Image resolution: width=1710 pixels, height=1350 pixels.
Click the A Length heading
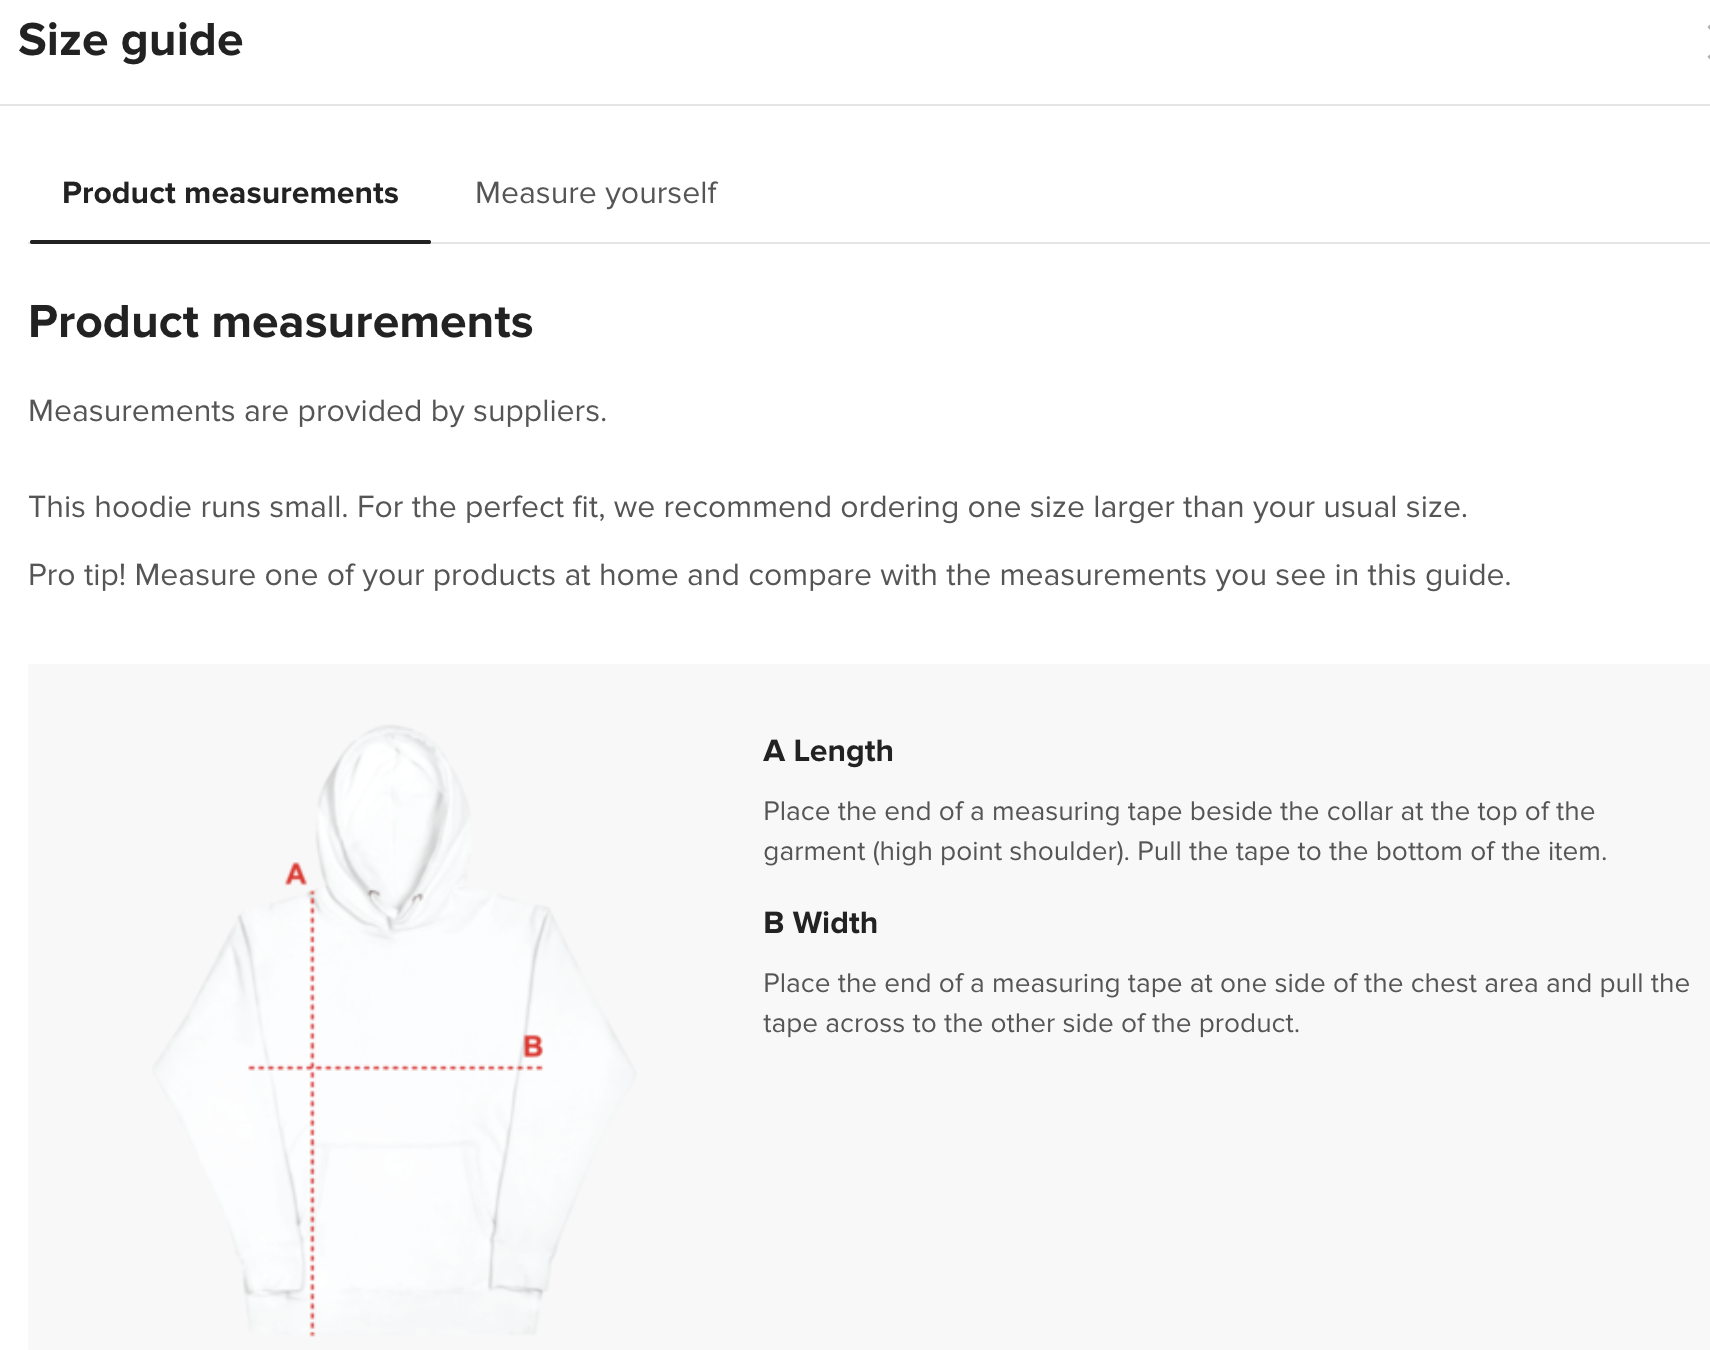(x=828, y=751)
